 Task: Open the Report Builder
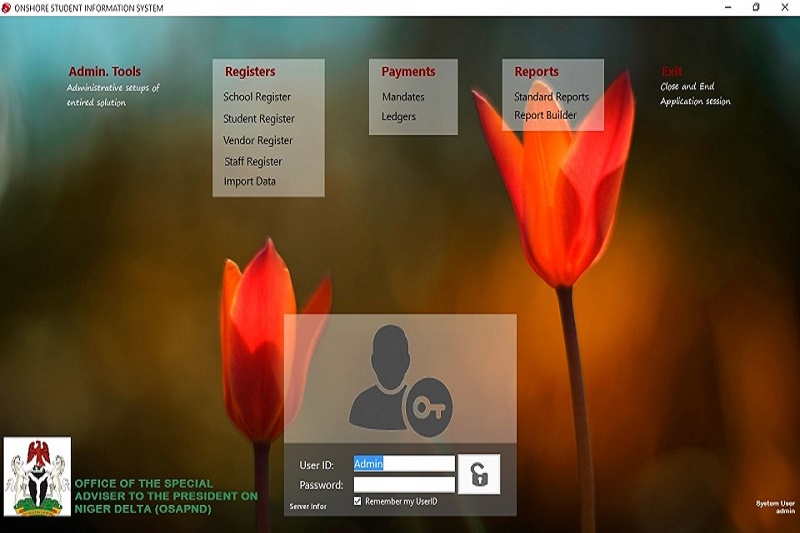[545, 115]
